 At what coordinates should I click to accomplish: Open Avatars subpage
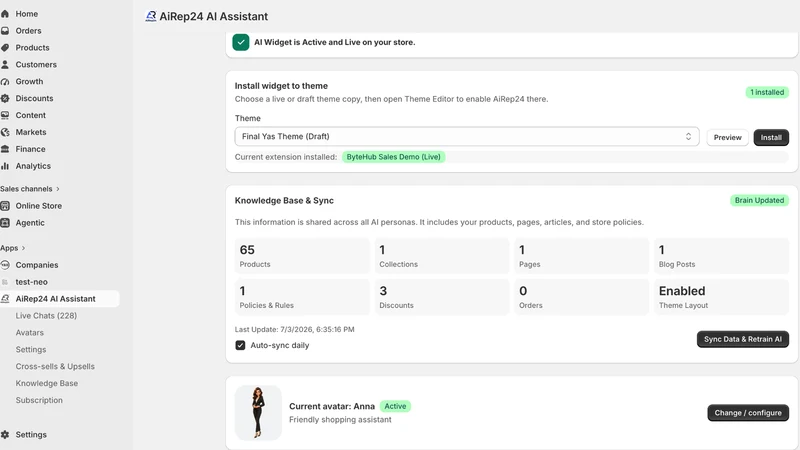click(x=30, y=332)
